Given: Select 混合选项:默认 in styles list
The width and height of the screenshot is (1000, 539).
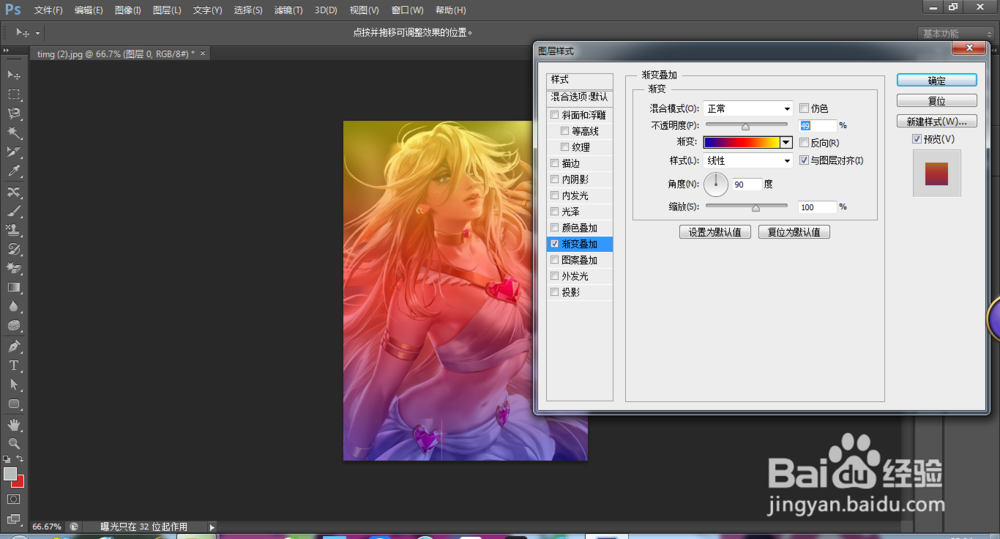Looking at the screenshot, I should tap(580, 97).
